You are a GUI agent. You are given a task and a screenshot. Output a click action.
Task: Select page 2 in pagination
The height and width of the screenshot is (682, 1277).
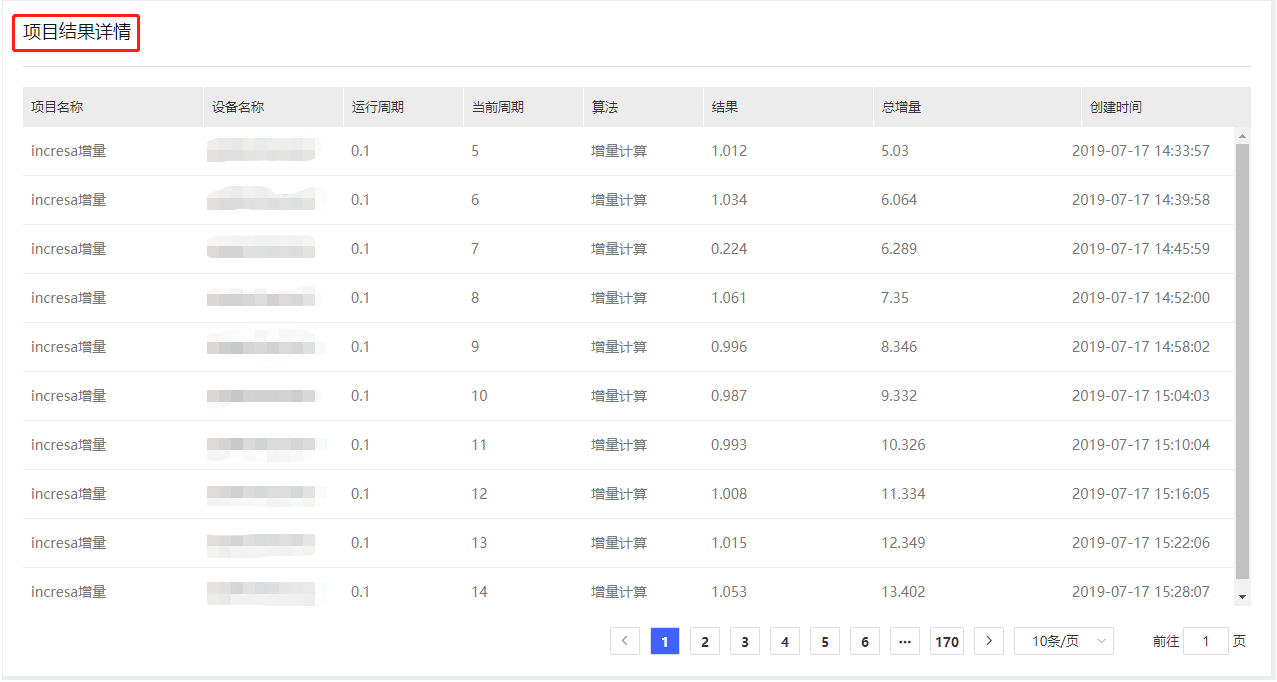click(705, 641)
